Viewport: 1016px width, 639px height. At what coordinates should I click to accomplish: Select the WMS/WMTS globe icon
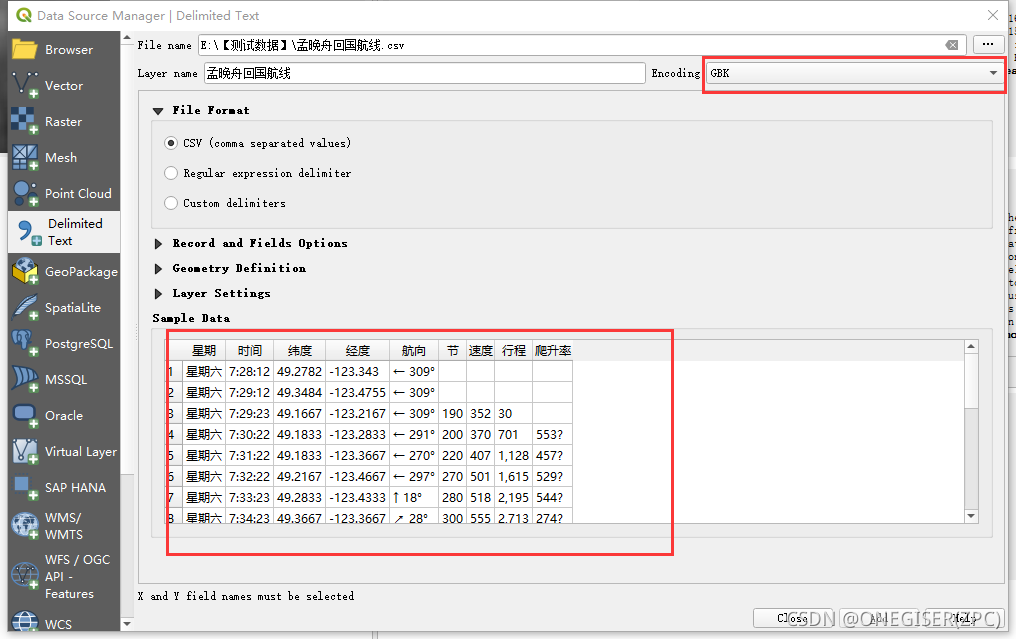click(25, 526)
